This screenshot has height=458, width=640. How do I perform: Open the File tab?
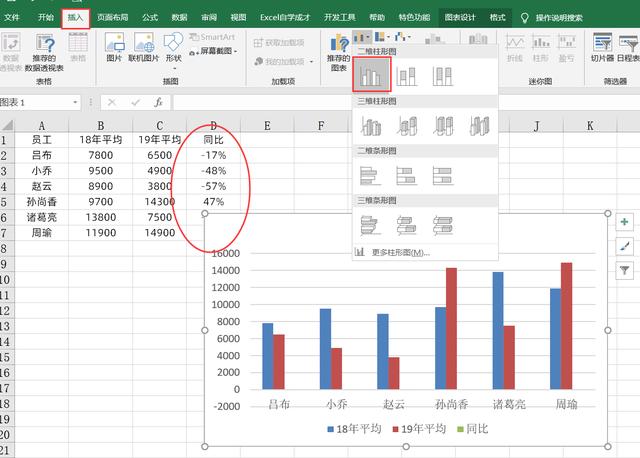tap(12, 18)
